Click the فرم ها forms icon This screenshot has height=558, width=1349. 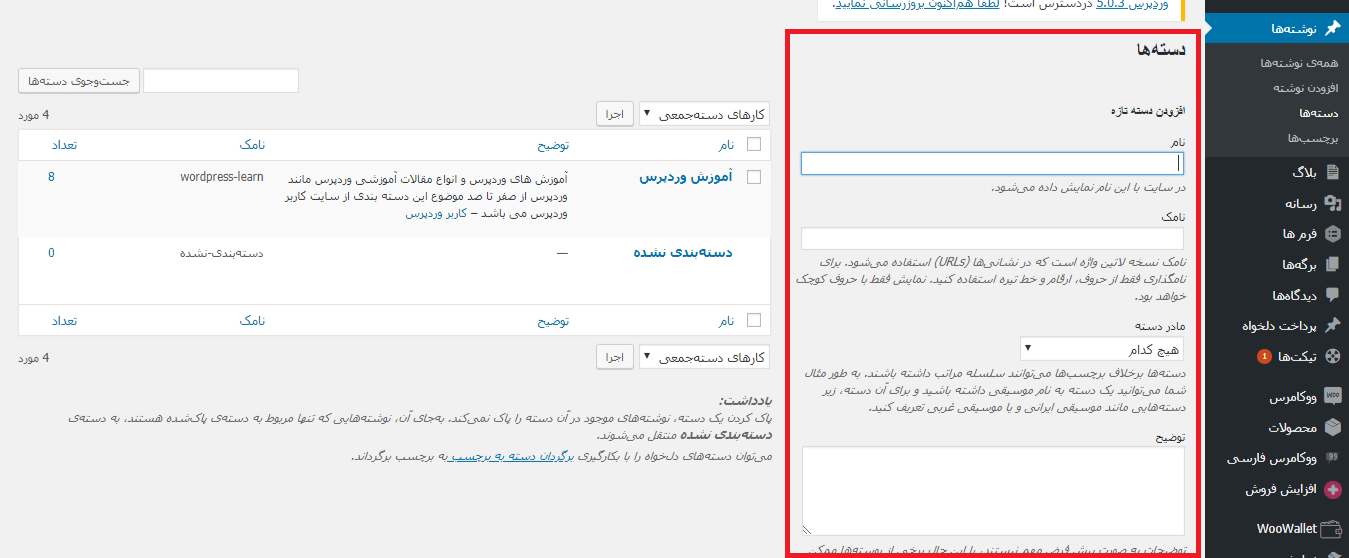(1332, 234)
